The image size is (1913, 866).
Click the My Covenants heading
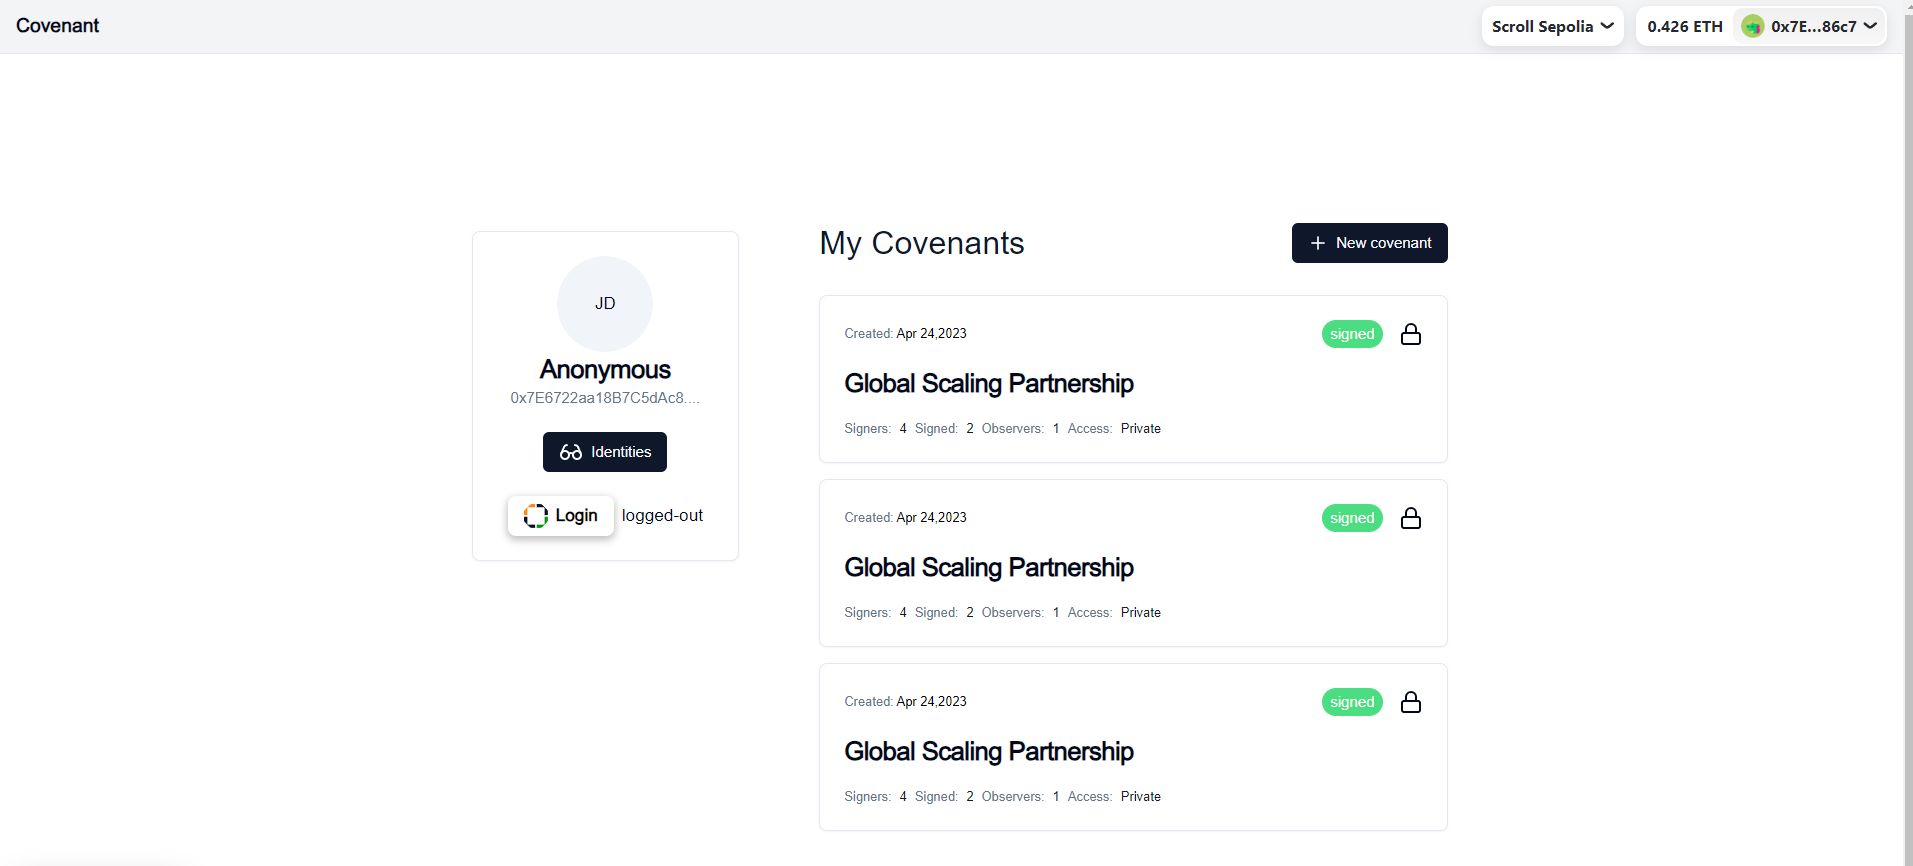922,243
